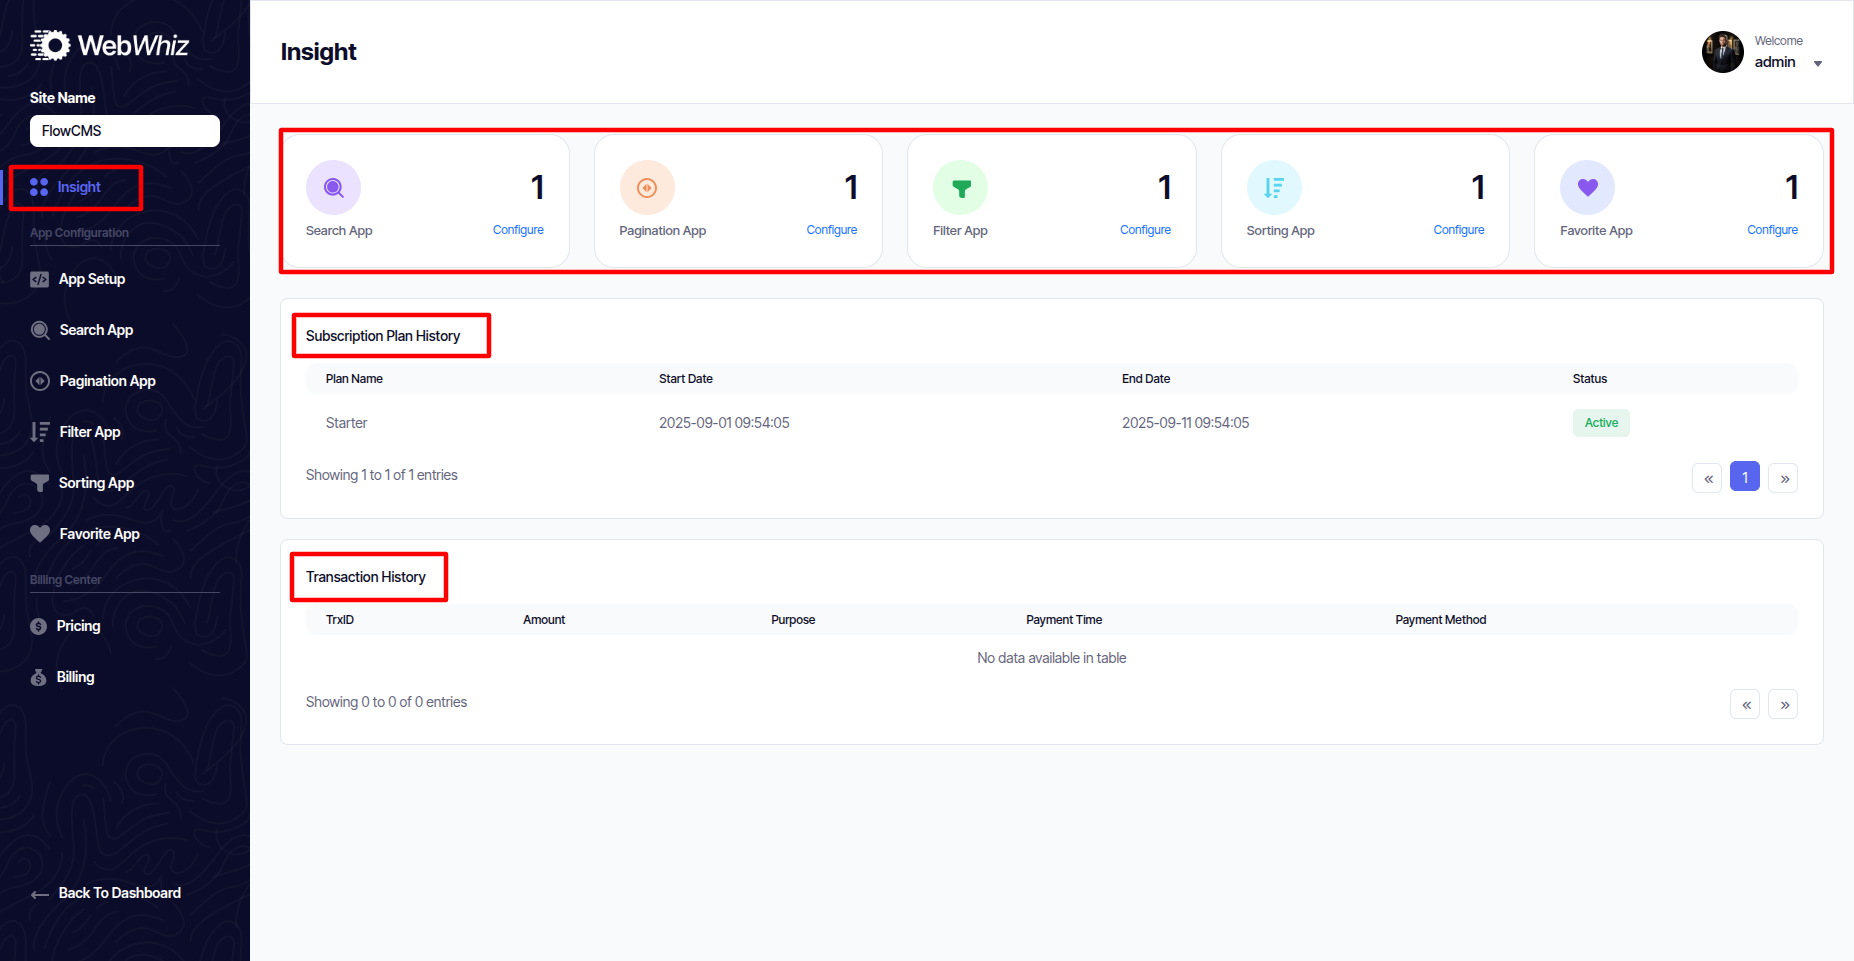Click the Site Name input field
This screenshot has height=961, width=1854.
(x=125, y=131)
